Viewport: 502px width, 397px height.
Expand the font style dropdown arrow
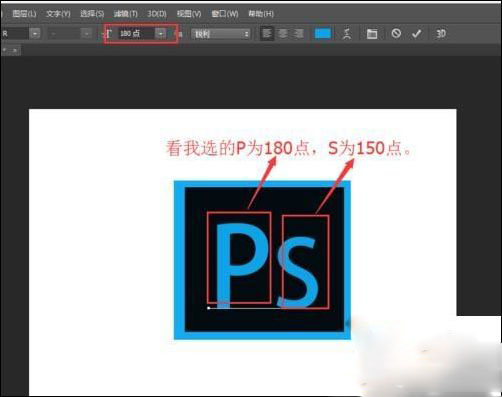coord(86,34)
